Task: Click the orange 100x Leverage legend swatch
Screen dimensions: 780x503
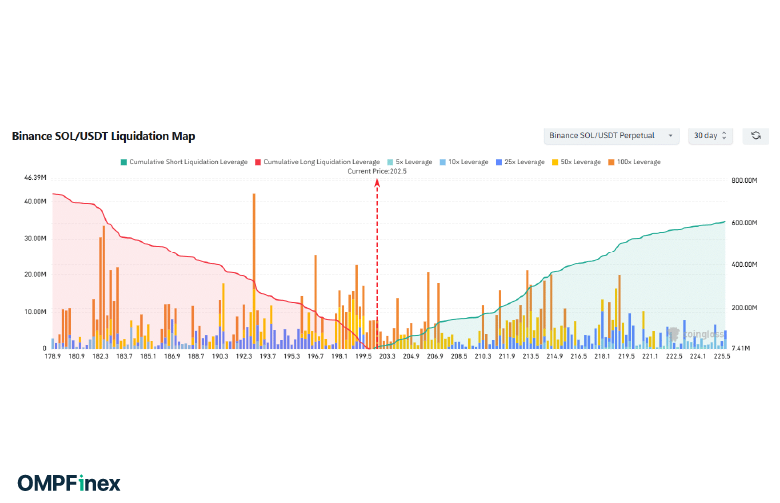Action: 611,162
